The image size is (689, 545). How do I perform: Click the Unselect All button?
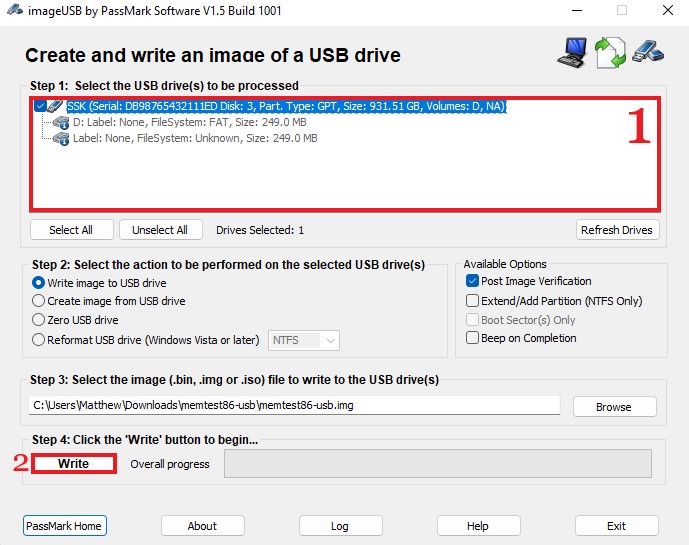160,230
